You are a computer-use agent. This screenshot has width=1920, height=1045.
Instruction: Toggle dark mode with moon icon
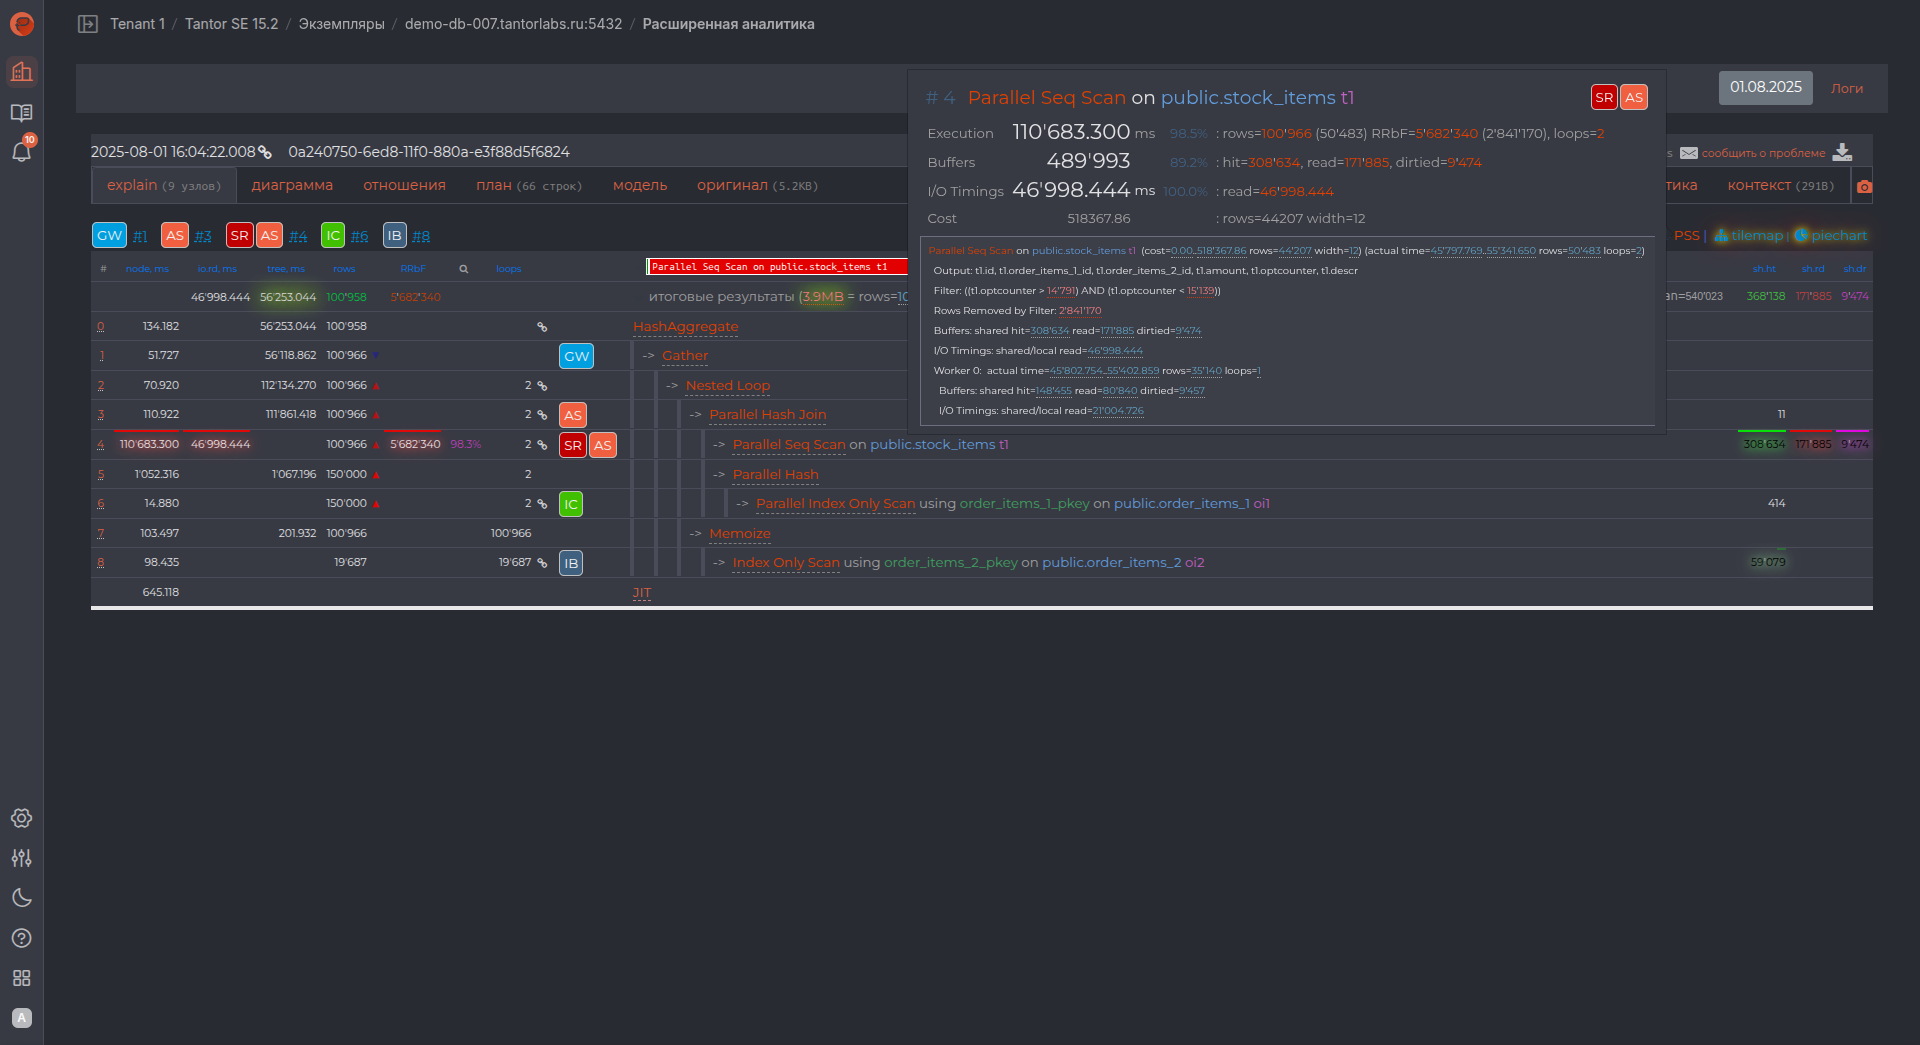pos(21,898)
